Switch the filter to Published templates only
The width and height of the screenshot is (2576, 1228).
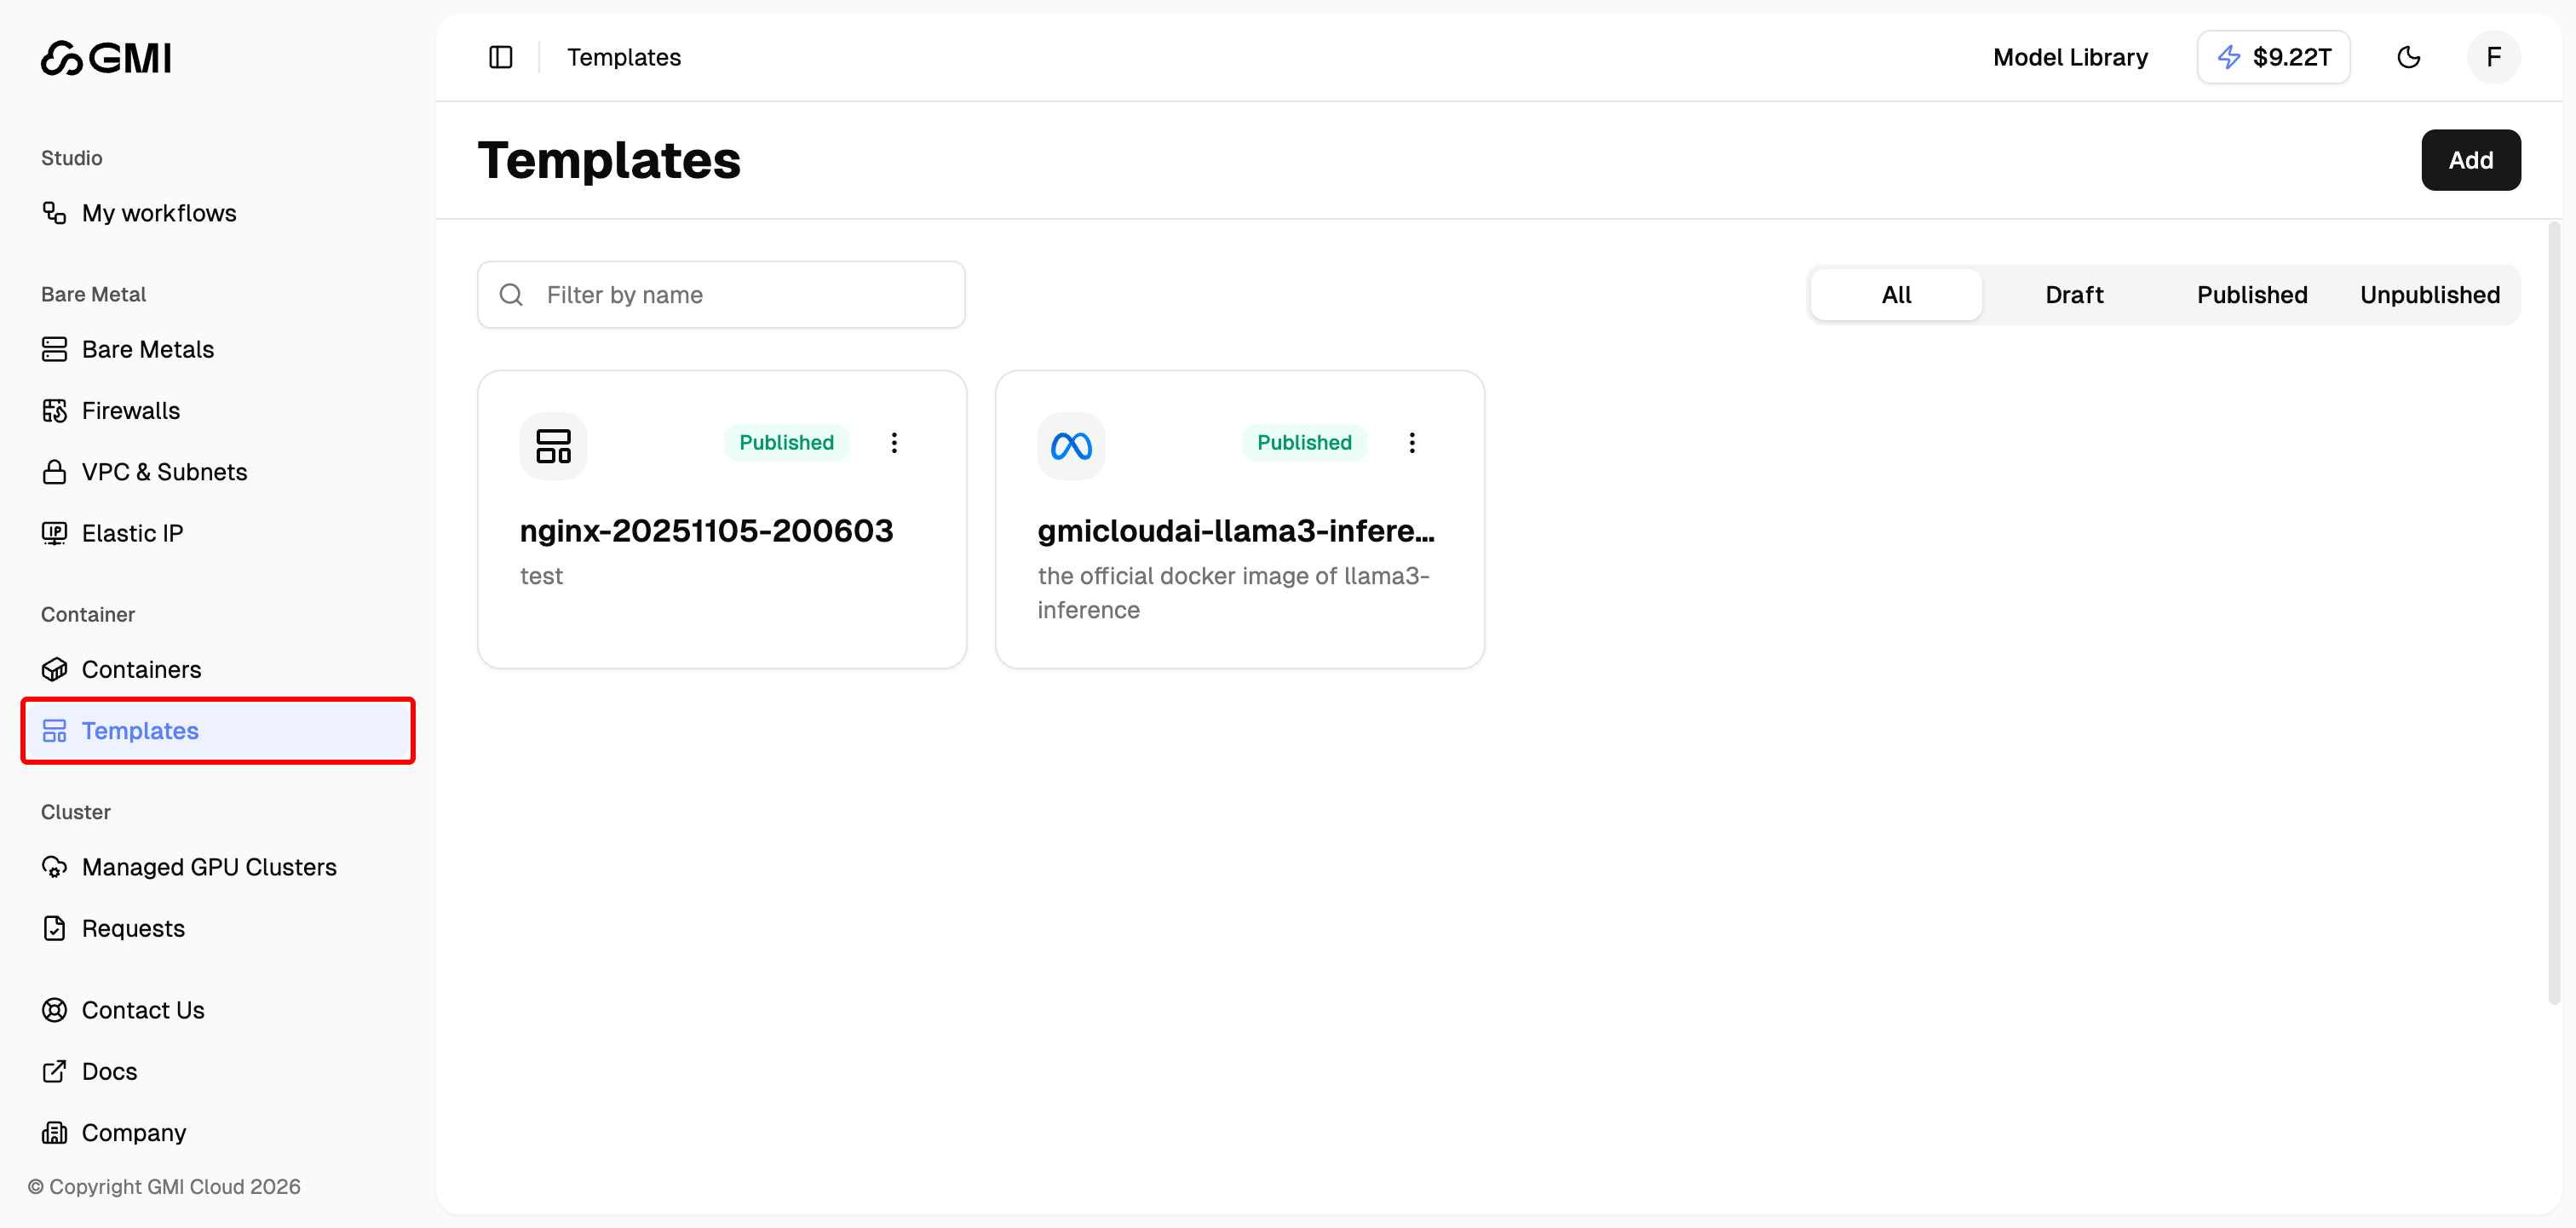coord(2252,294)
